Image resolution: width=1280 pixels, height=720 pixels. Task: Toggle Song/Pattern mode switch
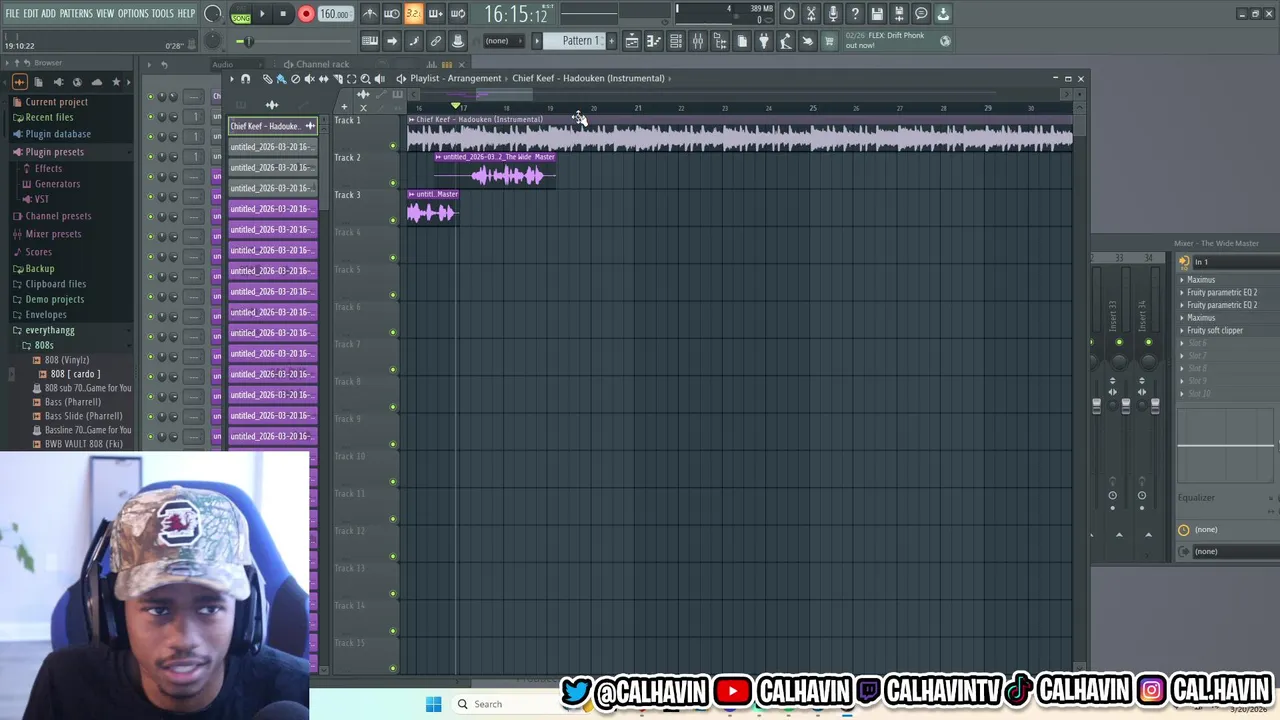point(241,14)
